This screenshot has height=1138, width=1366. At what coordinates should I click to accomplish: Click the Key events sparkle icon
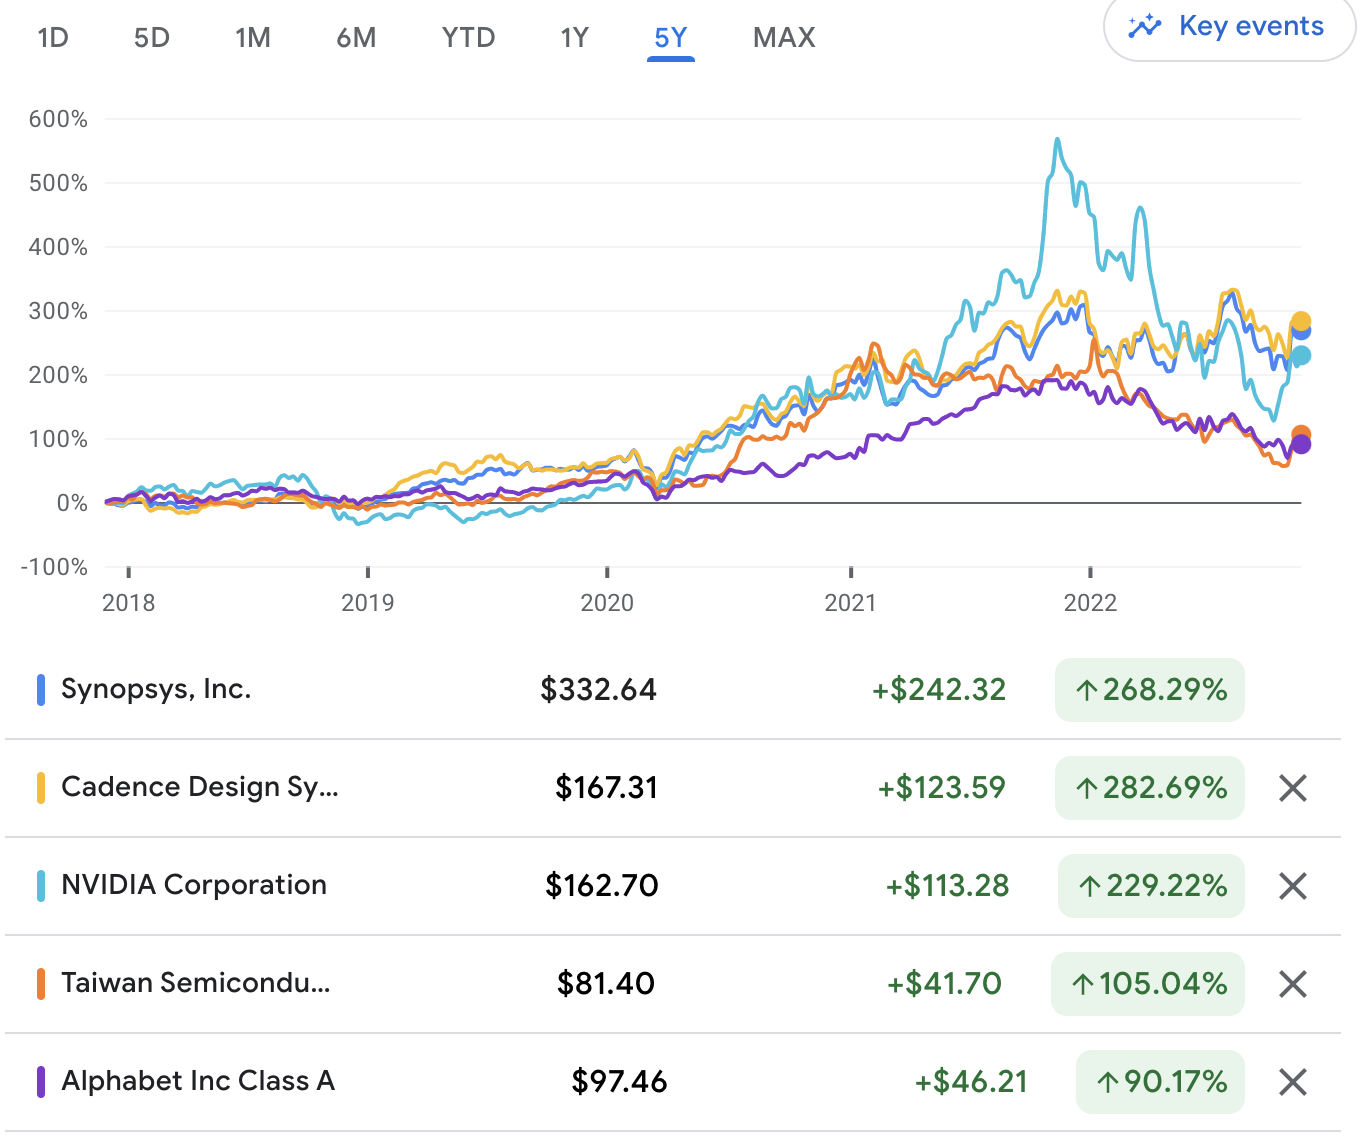point(1145,27)
